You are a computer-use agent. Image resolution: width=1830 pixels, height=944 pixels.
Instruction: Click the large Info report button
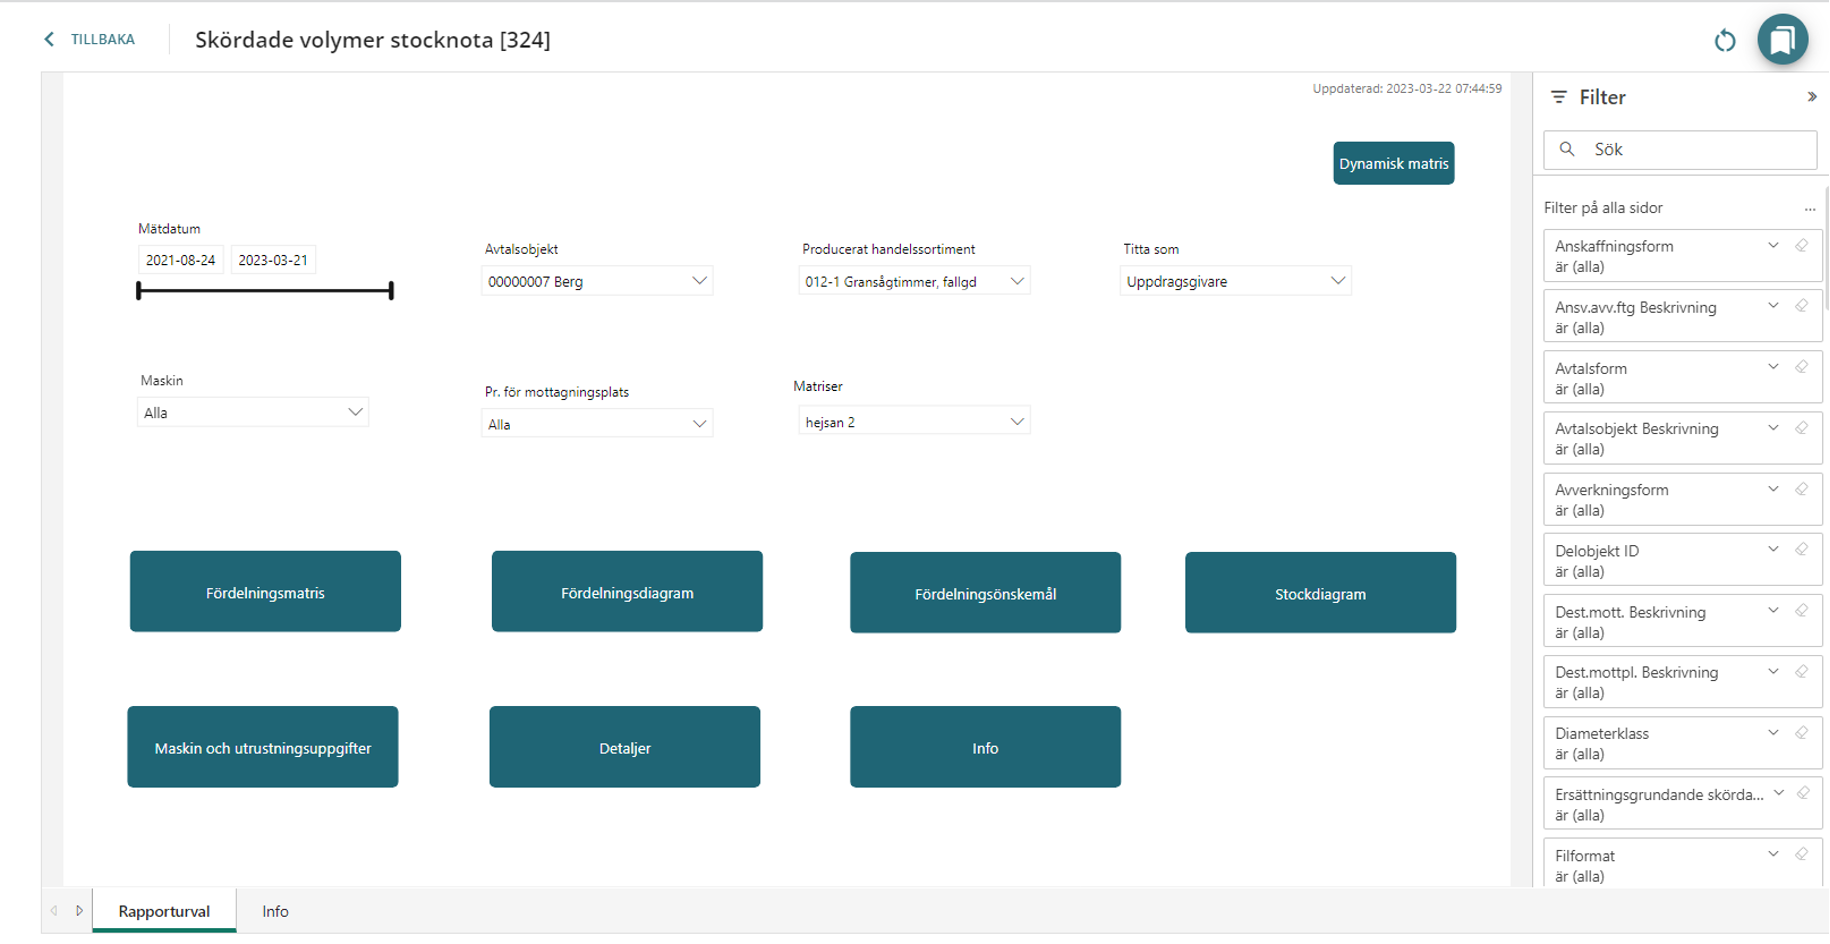pyautogui.click(x=985, y=747)
